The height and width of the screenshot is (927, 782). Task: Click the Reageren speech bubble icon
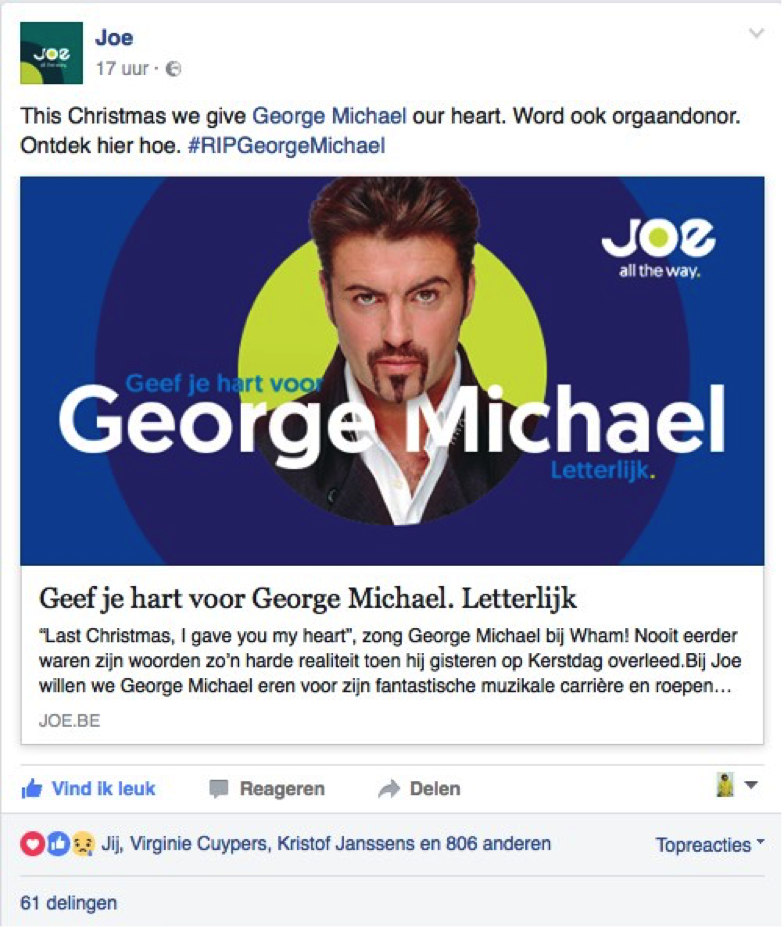coord(219,789)
